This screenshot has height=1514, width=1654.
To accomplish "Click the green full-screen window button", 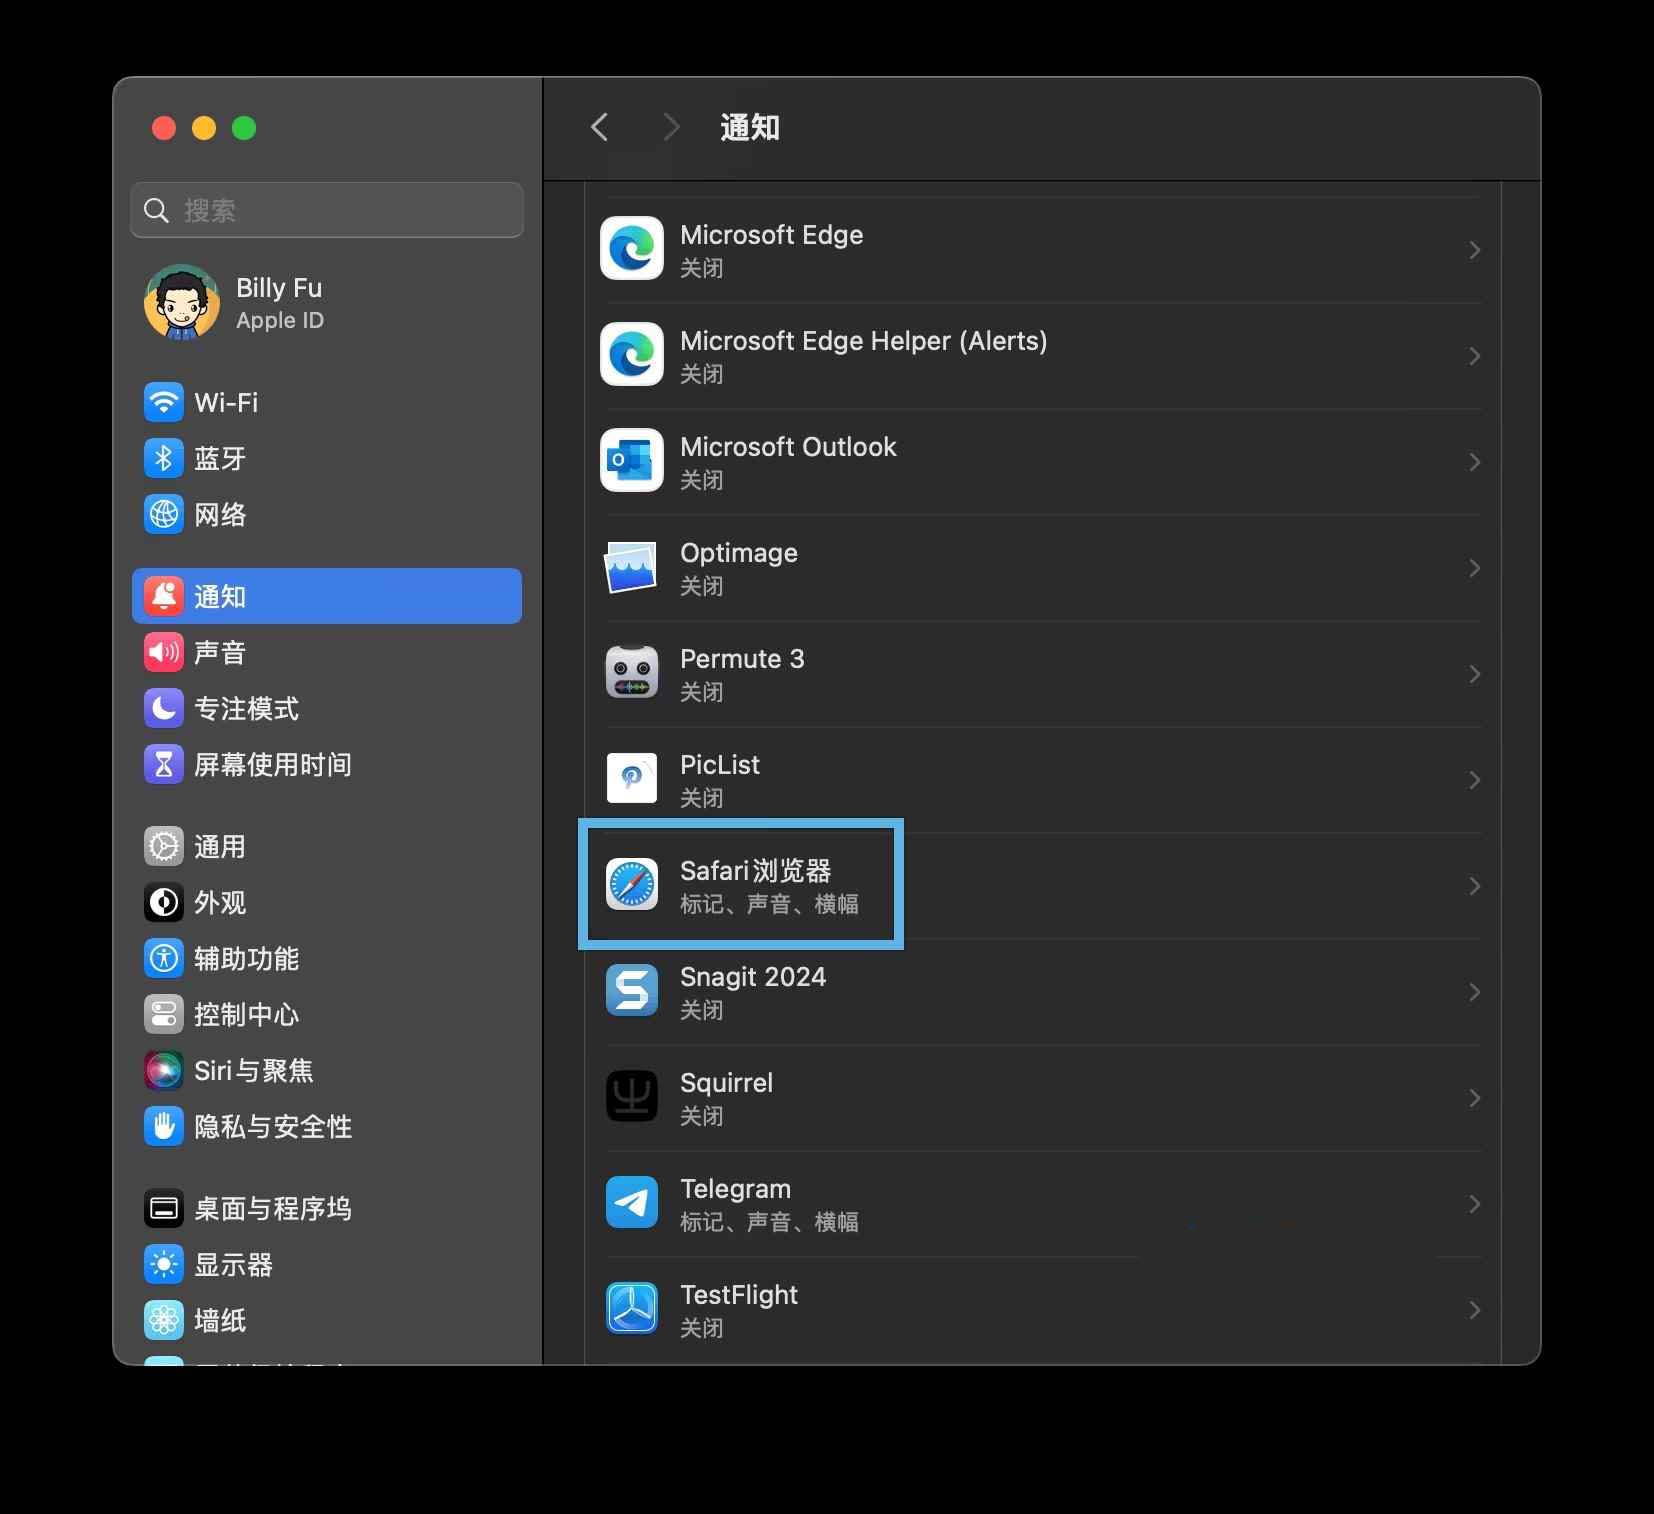I will 244,128.
